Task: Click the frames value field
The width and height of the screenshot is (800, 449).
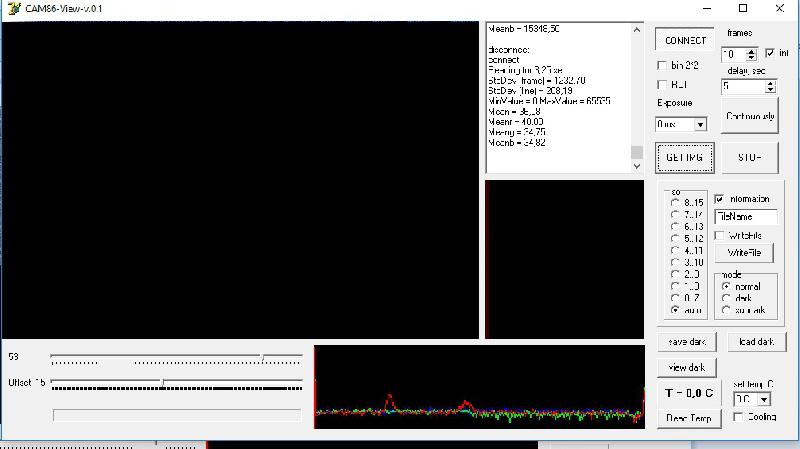Action: click(734, 54)
